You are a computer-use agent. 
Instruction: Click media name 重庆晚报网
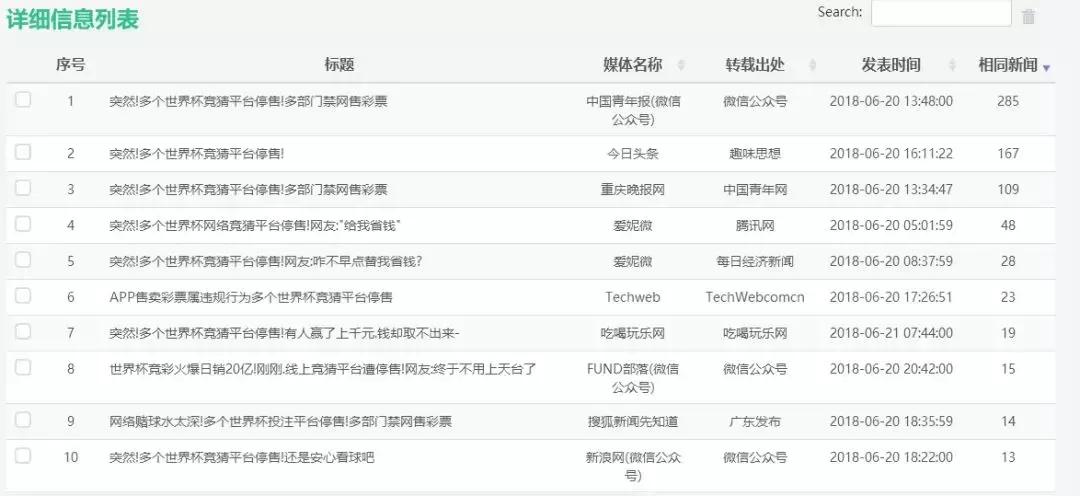(x=632, y=189)
